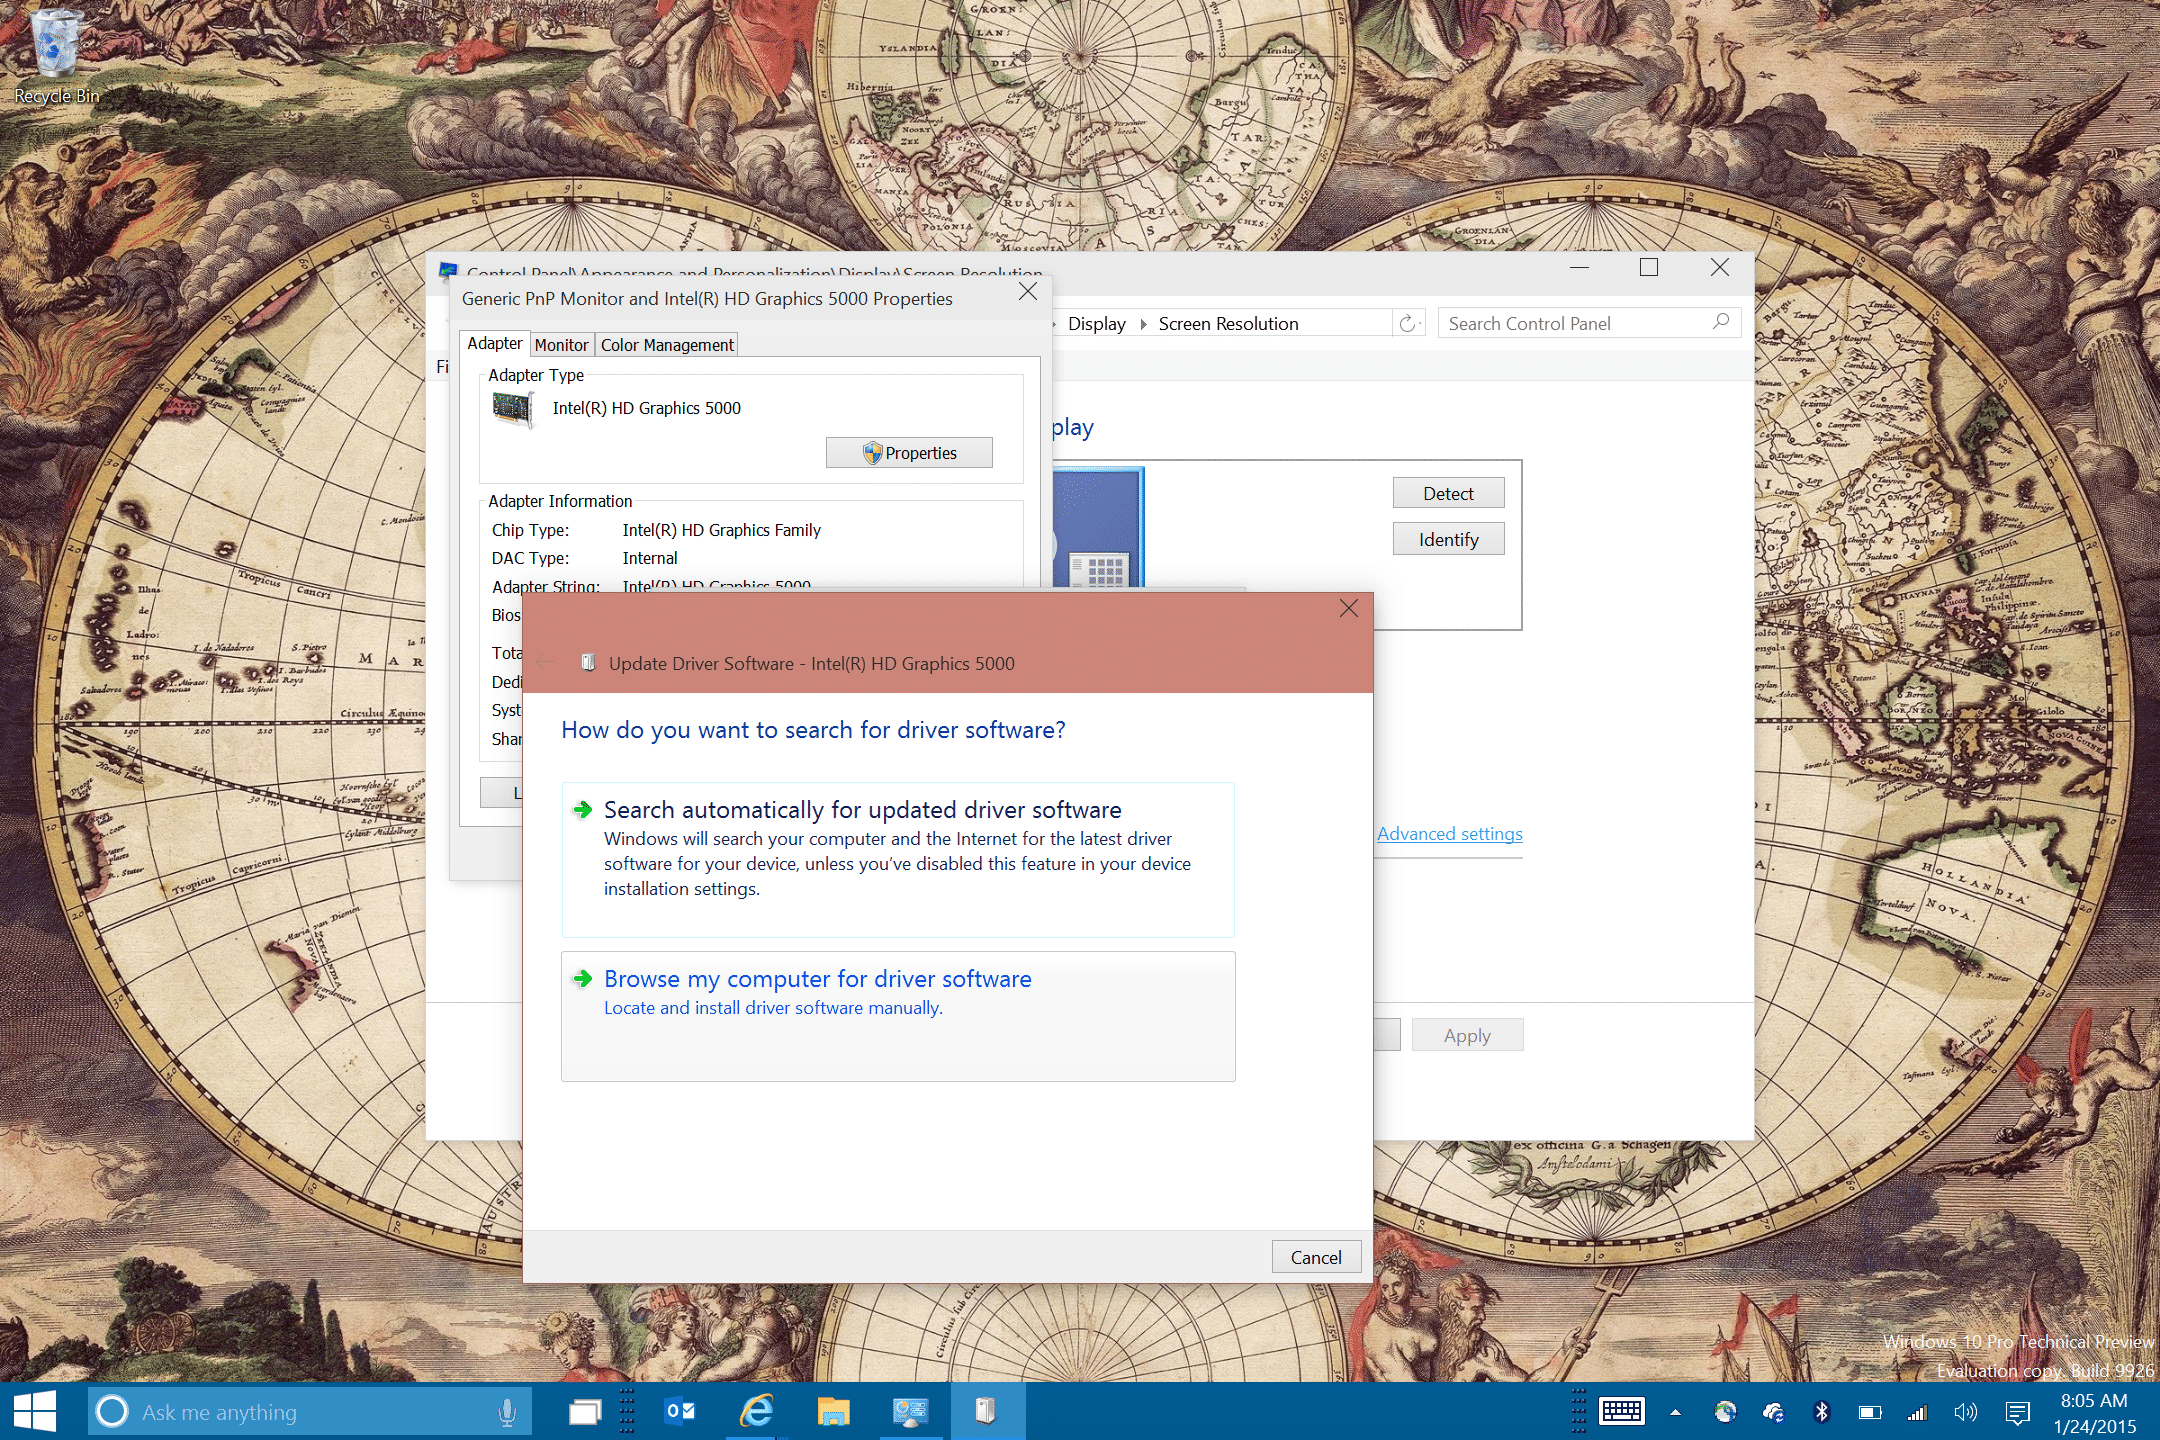The image size is (2160, 1440).
Task: Open the network signal tray icon
Action: coord(1917,1412)
